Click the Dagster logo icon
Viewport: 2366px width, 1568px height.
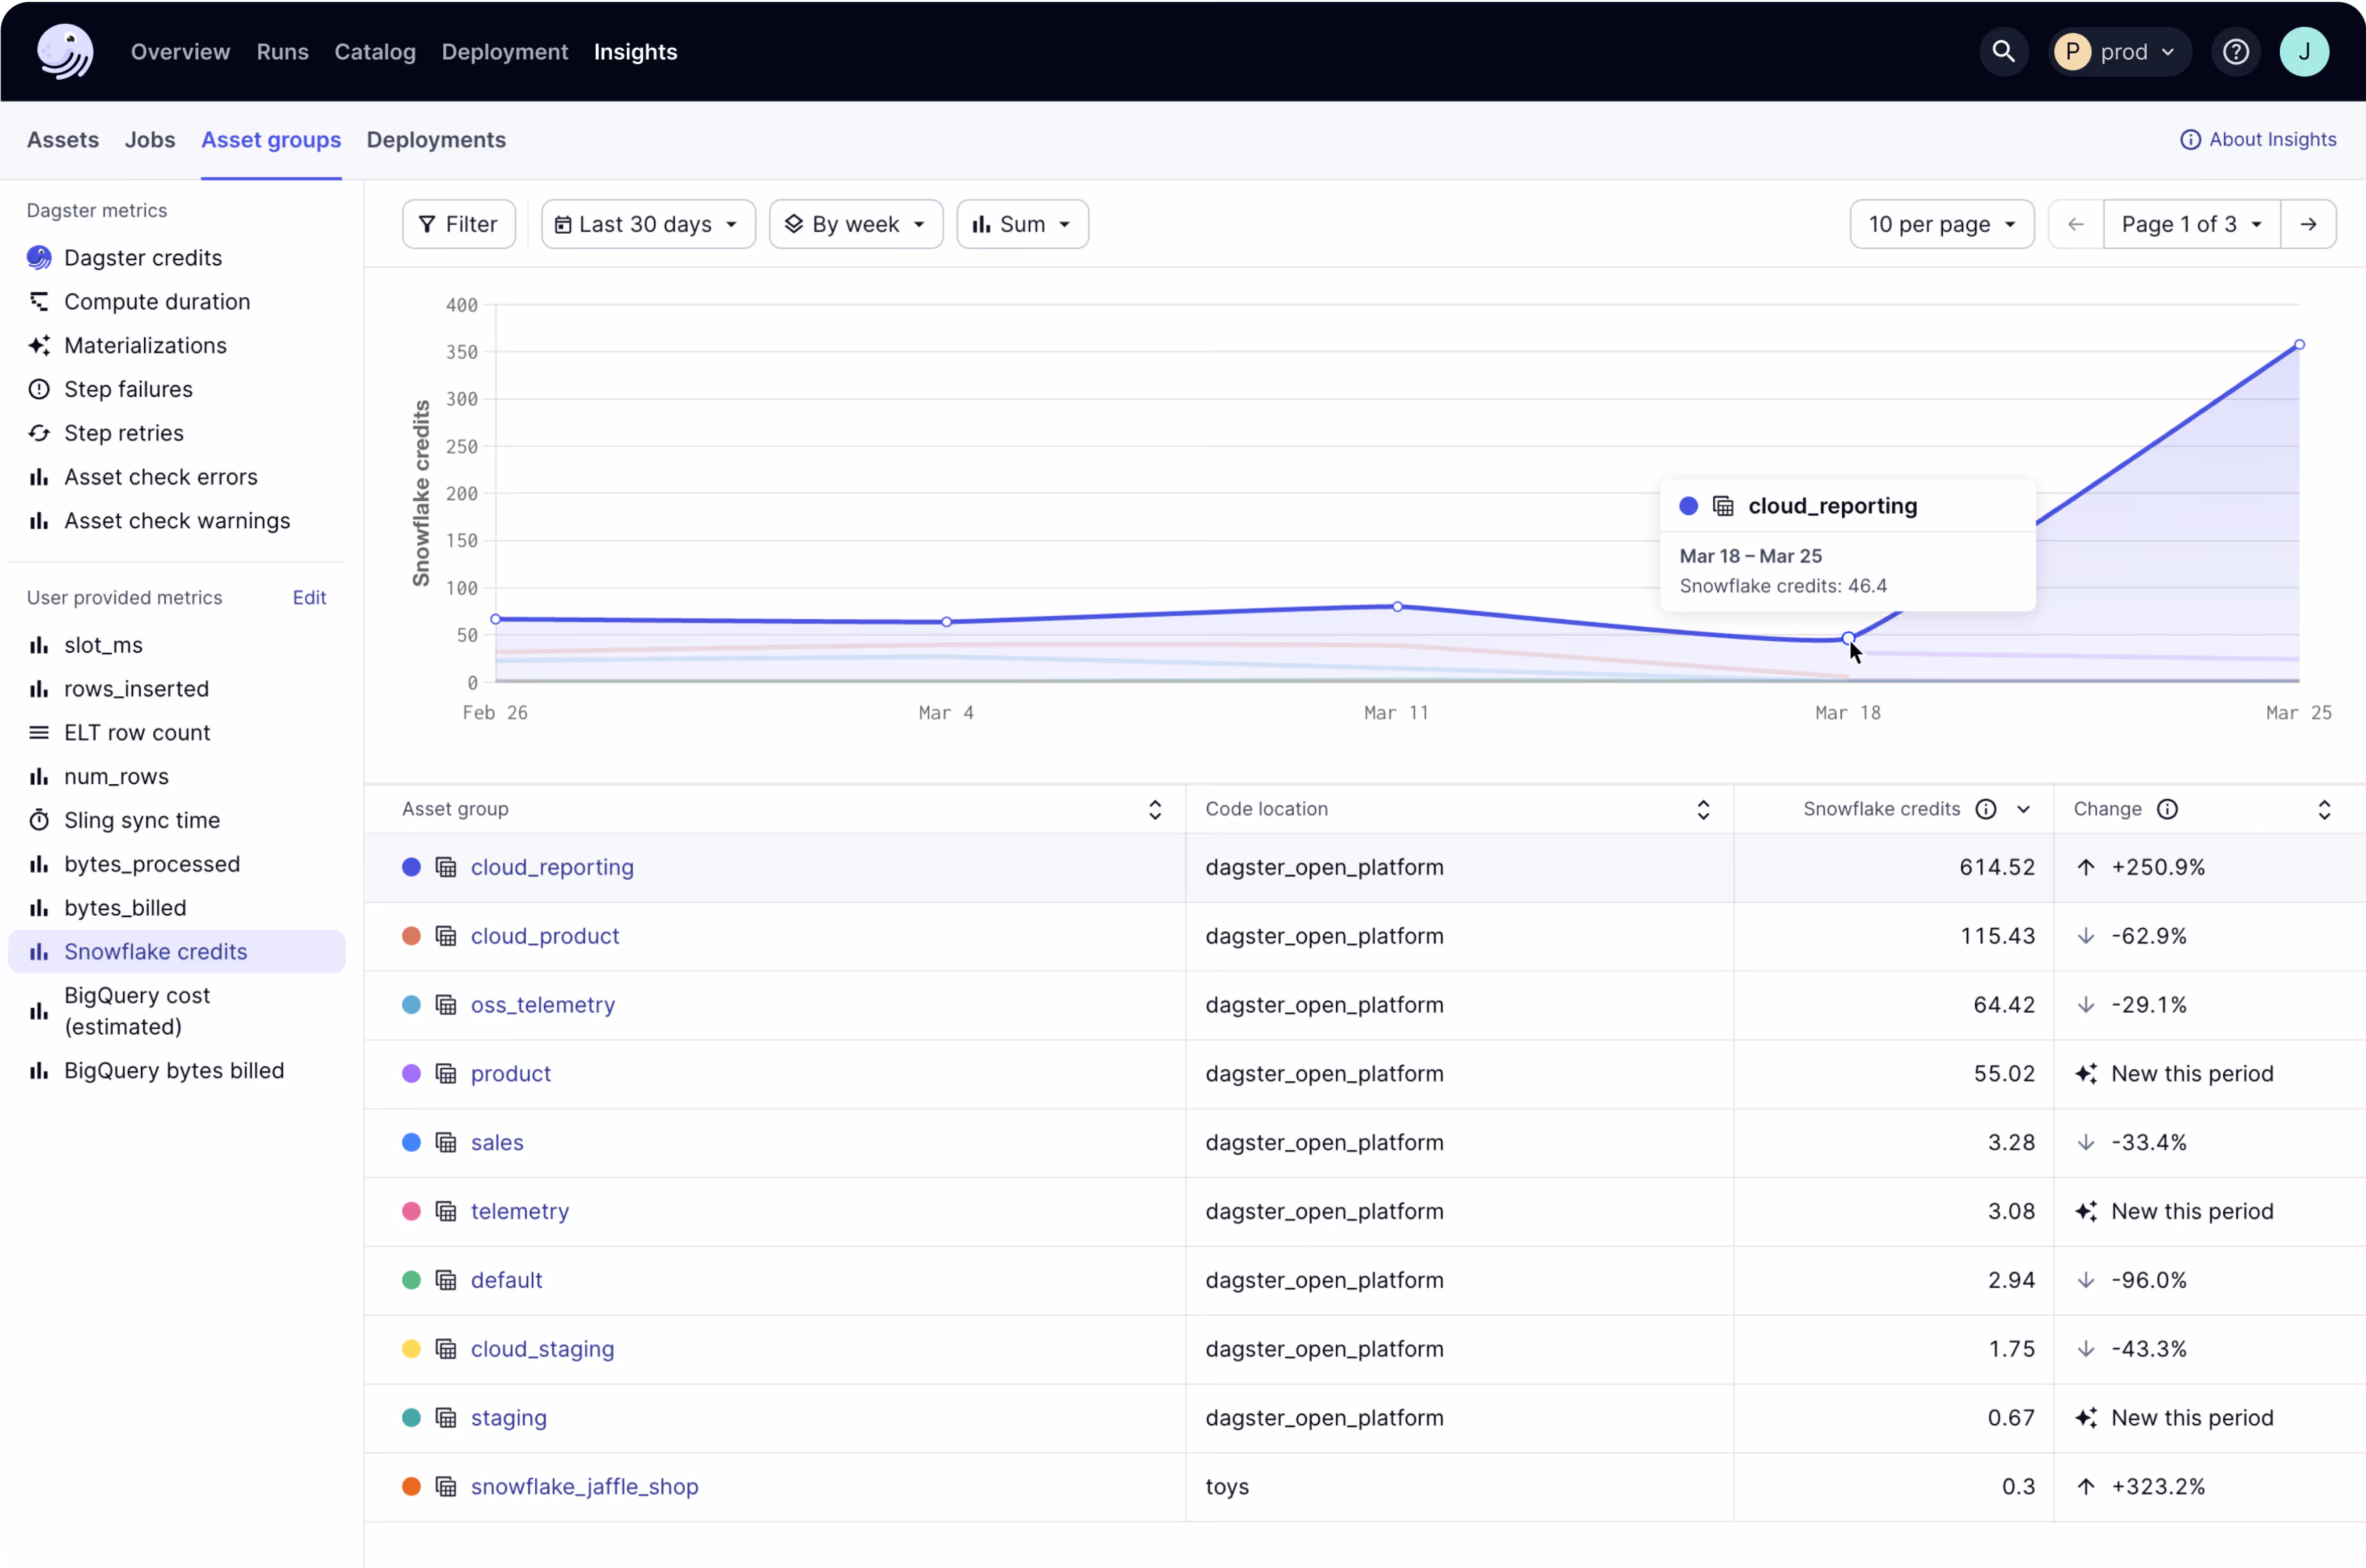65,51
